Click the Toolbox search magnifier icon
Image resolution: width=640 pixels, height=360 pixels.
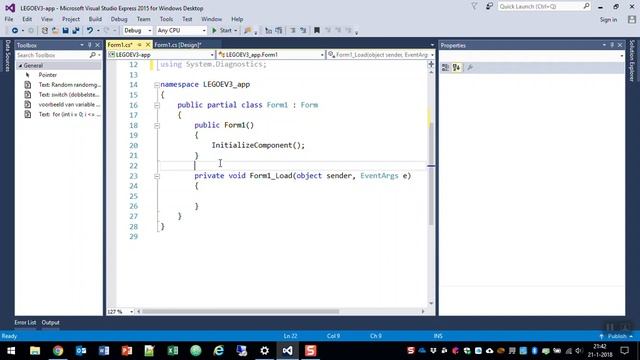93,55
